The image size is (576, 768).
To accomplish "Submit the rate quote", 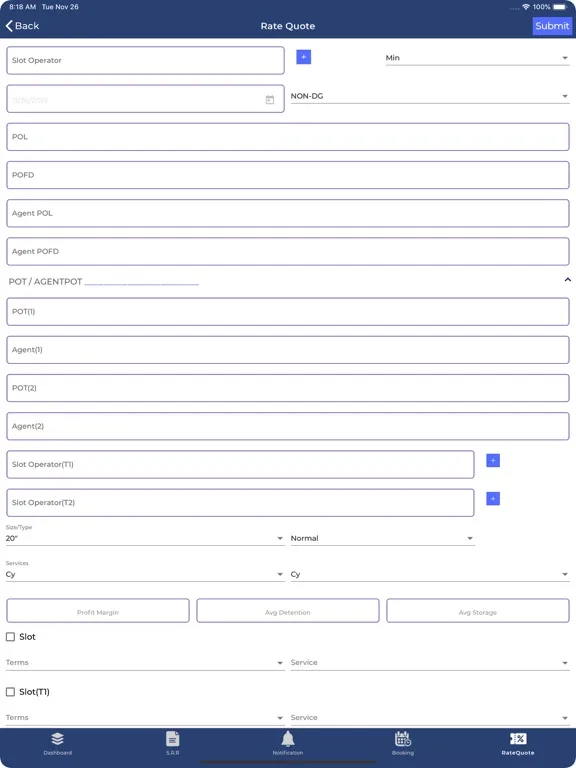I will tap(552, 26).
